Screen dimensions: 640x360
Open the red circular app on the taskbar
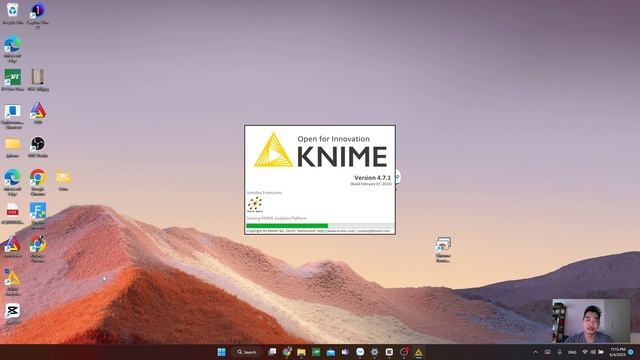pos(404,352)
